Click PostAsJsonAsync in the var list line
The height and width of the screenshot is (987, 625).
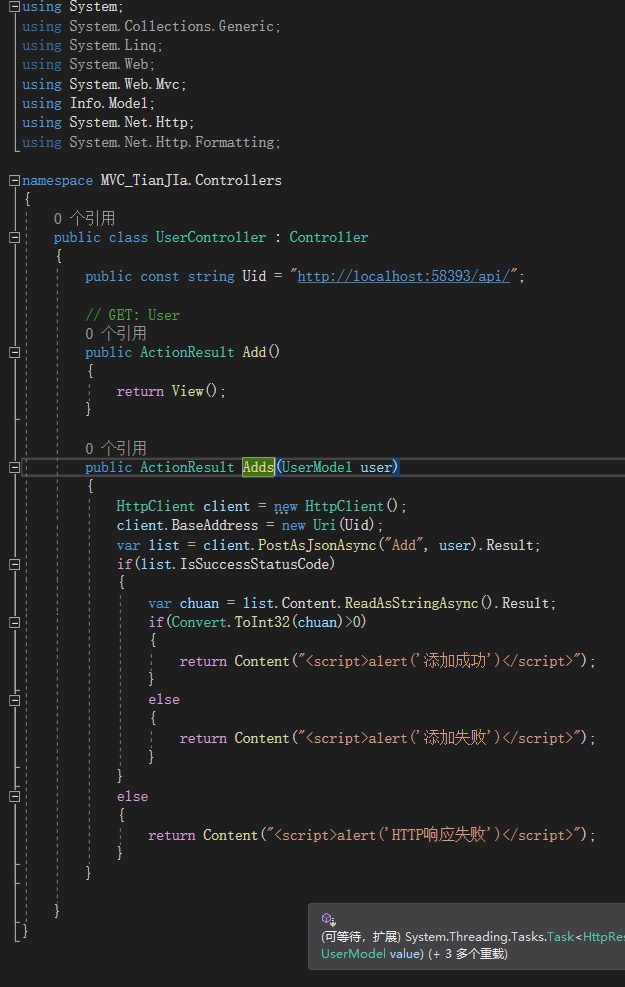pos(317,545)
